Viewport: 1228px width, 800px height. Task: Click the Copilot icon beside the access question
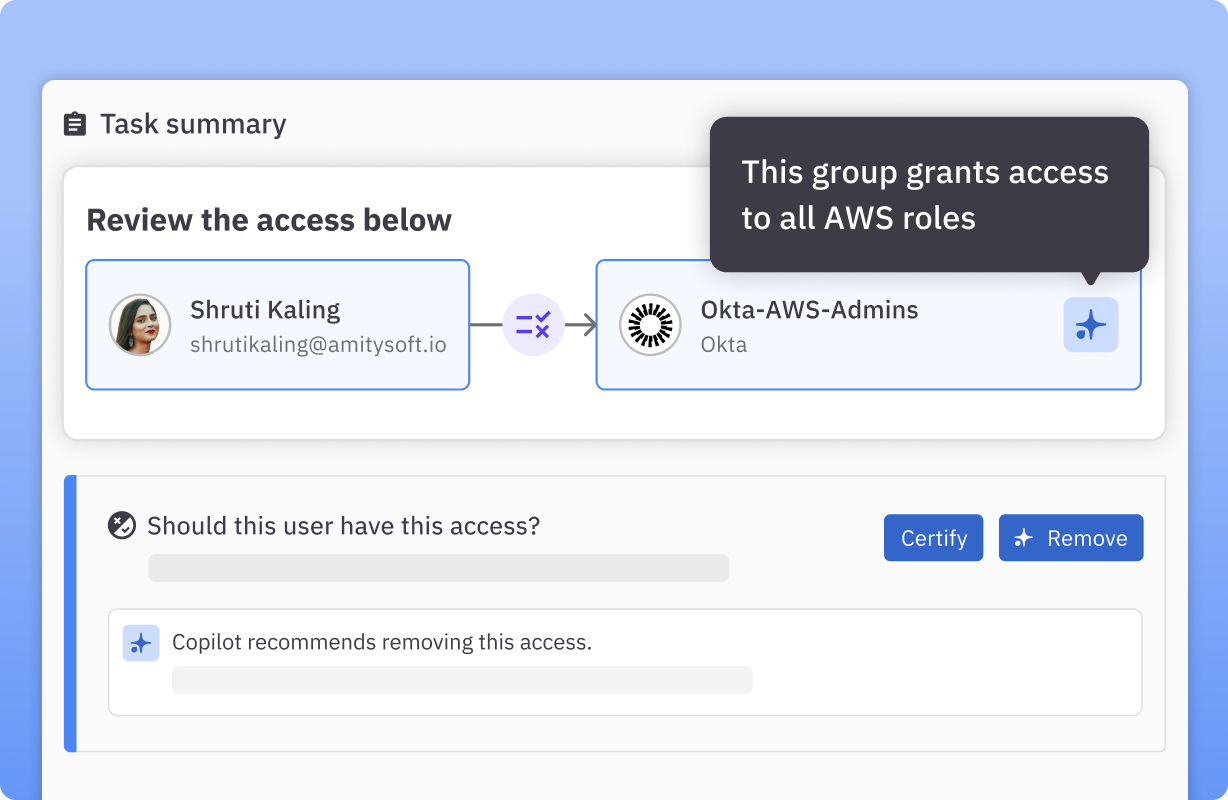[122, 524]
